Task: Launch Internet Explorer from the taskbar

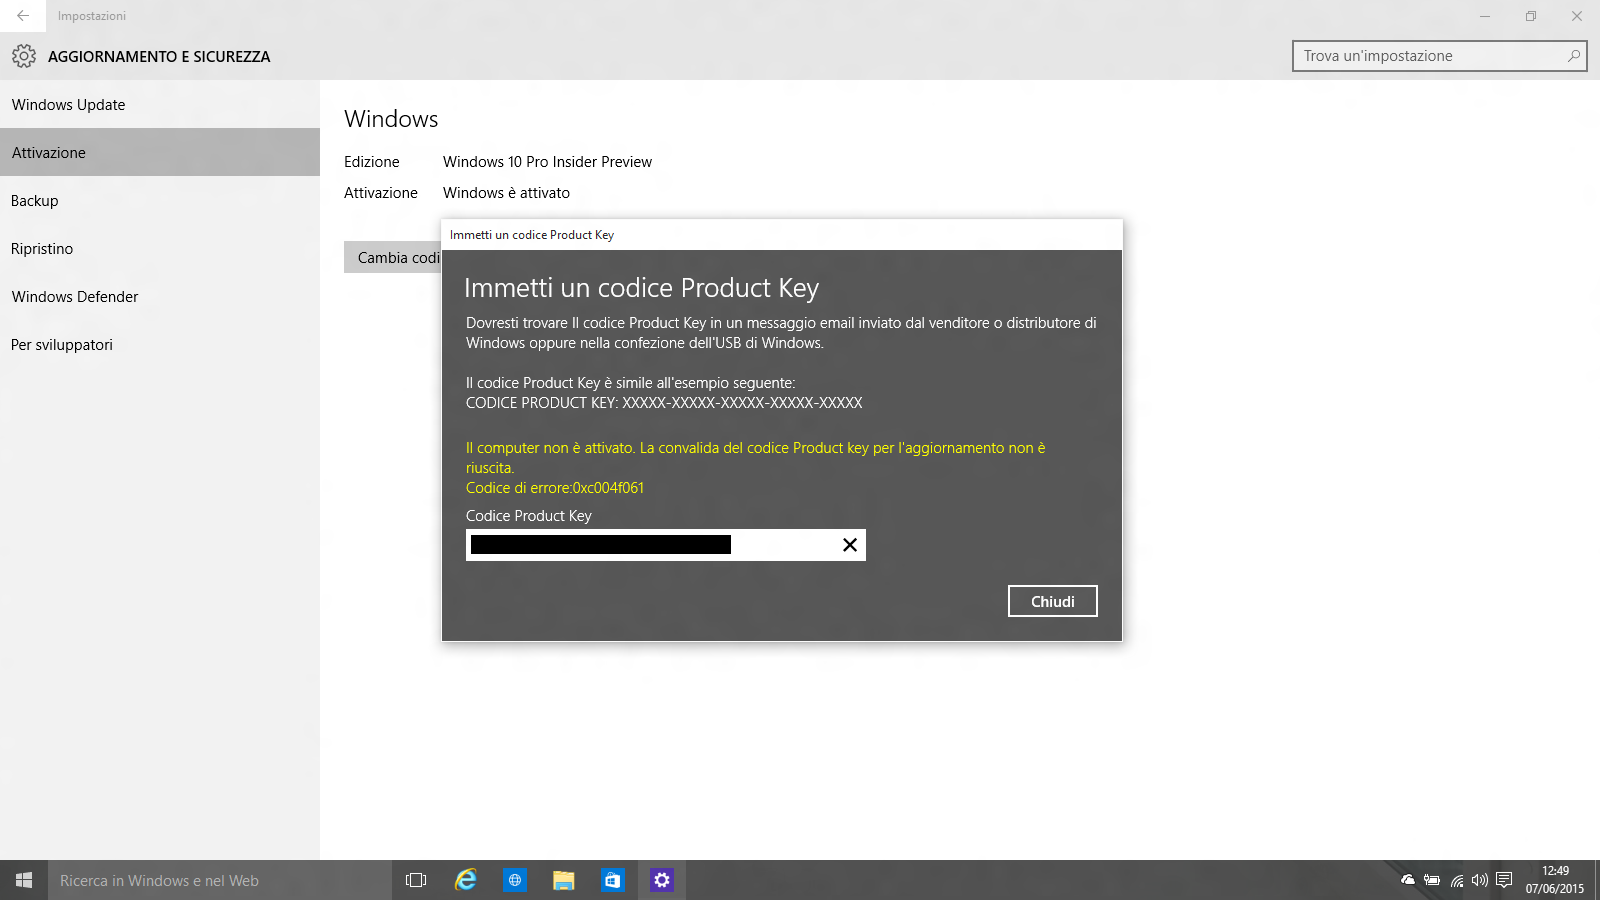Action: 465,880
